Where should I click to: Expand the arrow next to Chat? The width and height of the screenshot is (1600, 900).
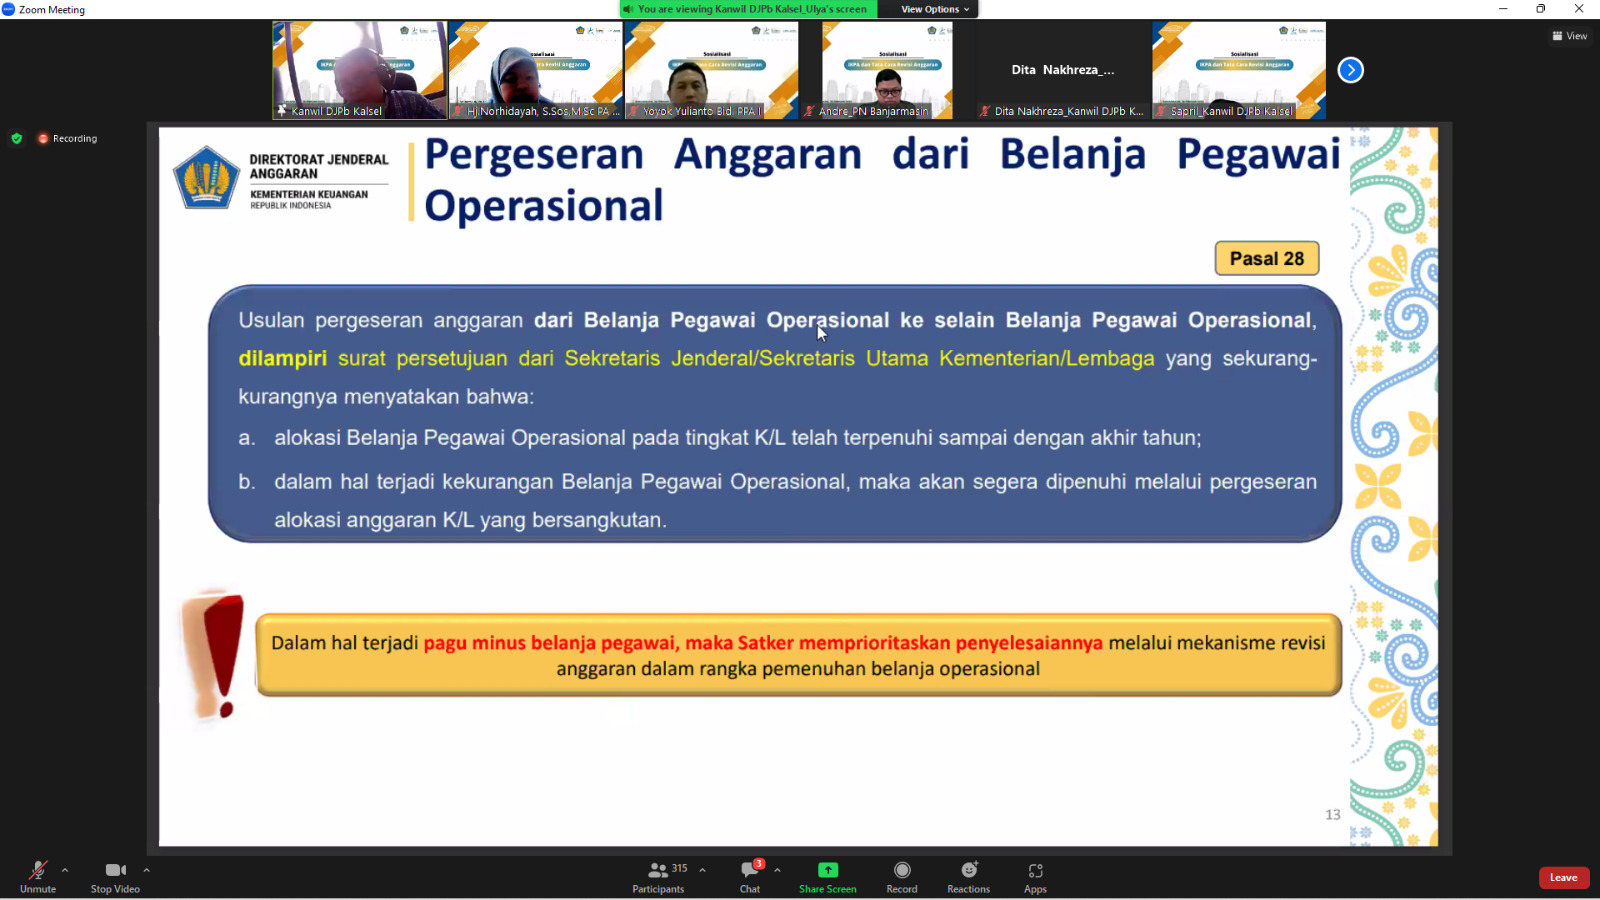tap(777, 870)
